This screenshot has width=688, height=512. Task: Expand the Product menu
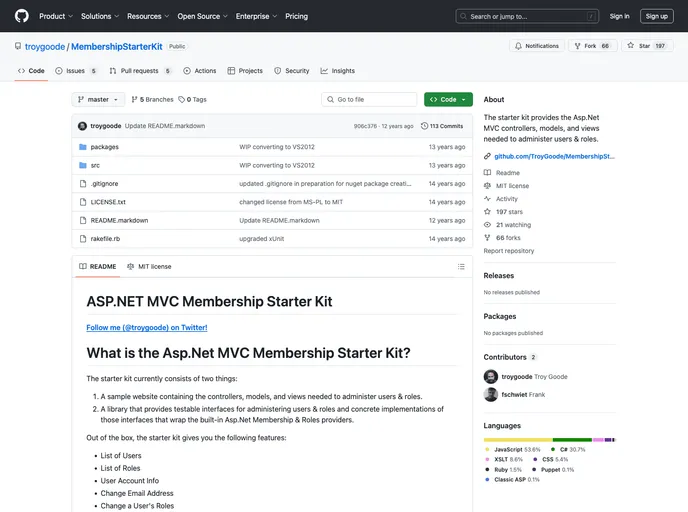tap(56, 16)
